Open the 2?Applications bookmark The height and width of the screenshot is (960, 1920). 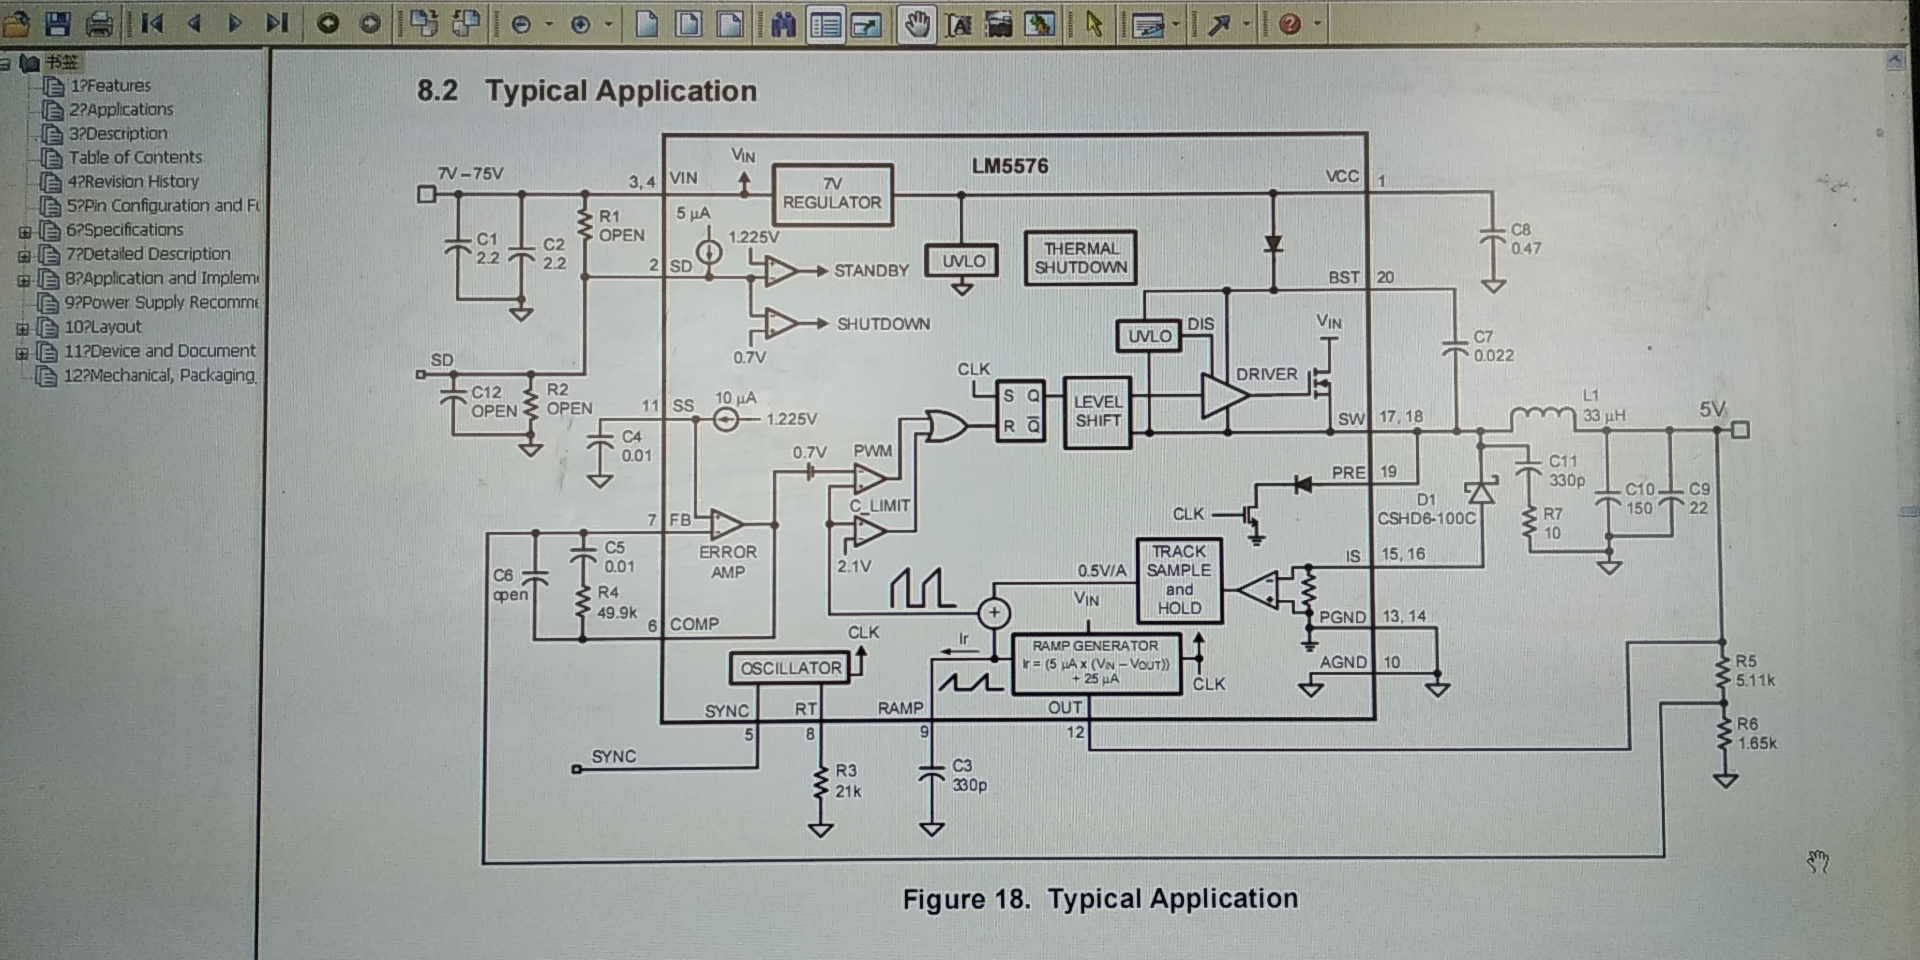pos(121,110)
